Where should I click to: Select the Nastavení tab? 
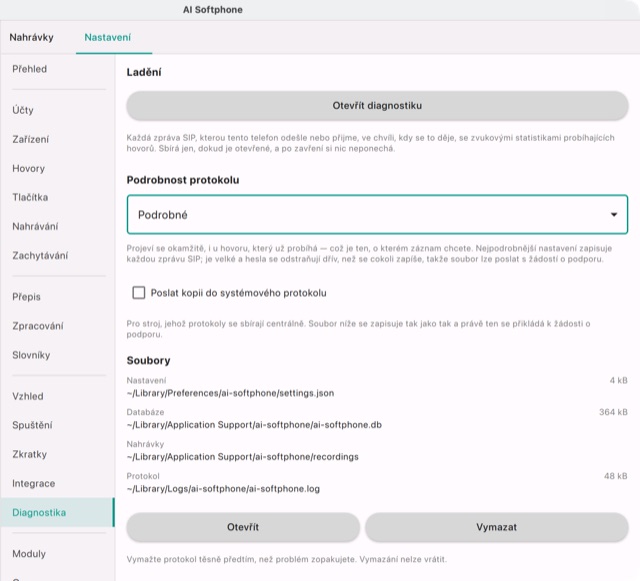point(108,38)
